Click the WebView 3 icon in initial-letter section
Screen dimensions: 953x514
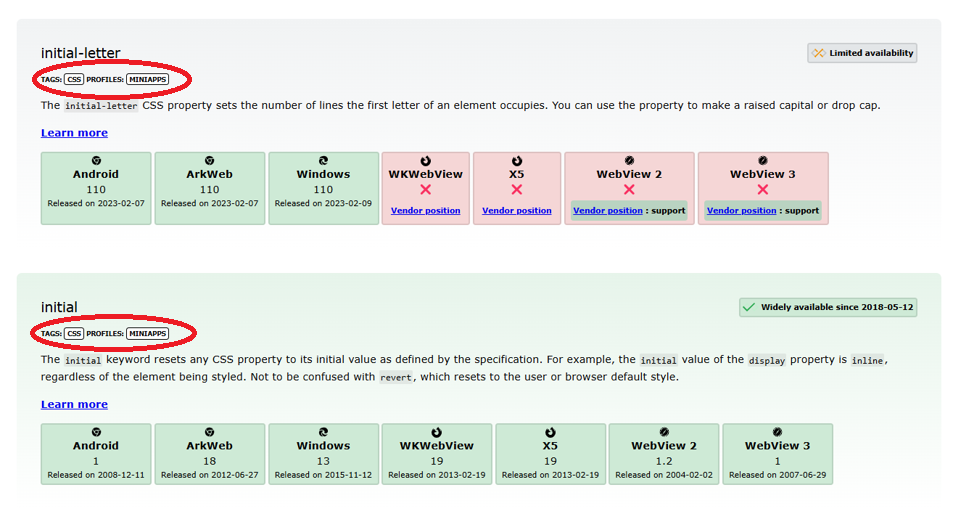click(763, 160)
